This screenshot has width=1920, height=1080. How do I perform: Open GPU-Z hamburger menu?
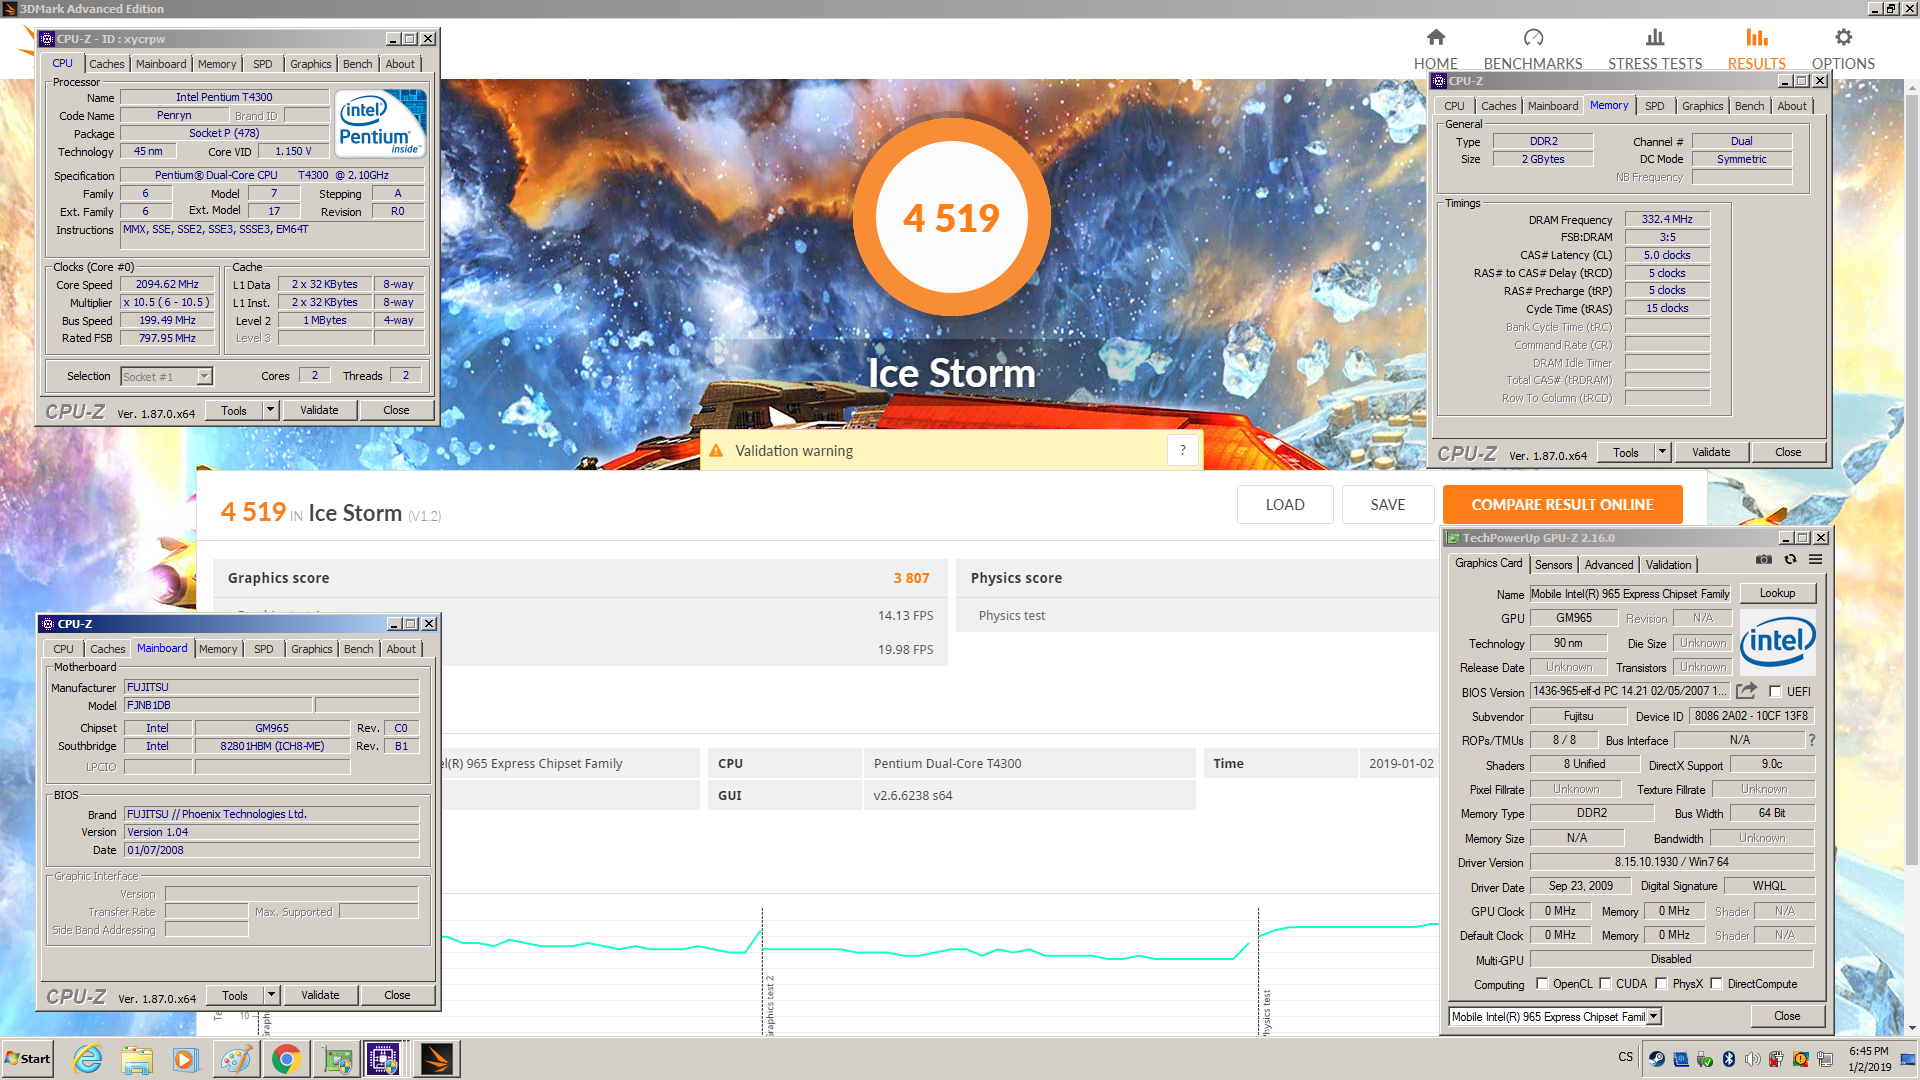[x=1815, y=560]
